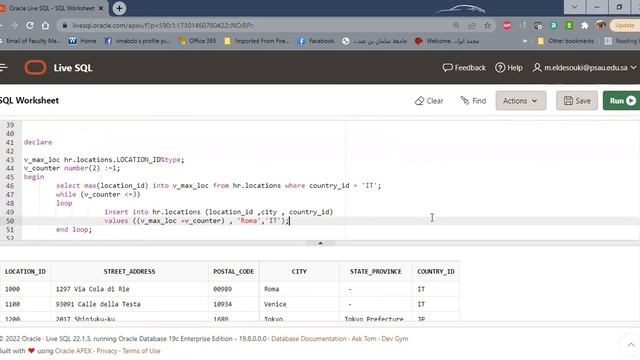The height and width of the screenshot is (360, 640).
Task: Click the LOCATION_ID column header
Action: point(25,271)
